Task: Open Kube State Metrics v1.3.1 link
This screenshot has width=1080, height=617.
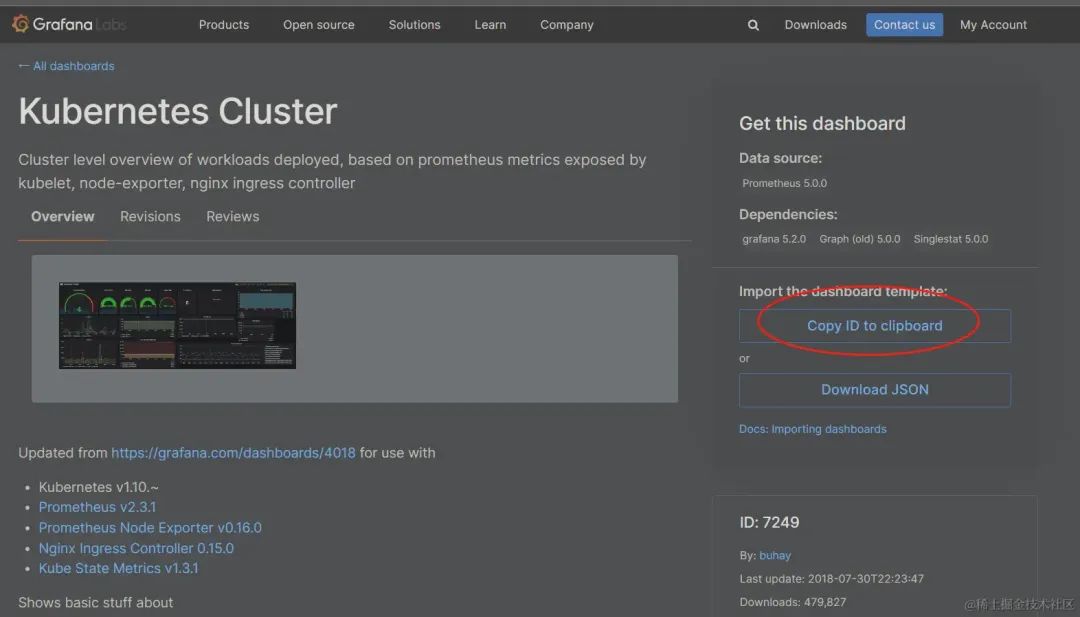Action: (118, 568)
